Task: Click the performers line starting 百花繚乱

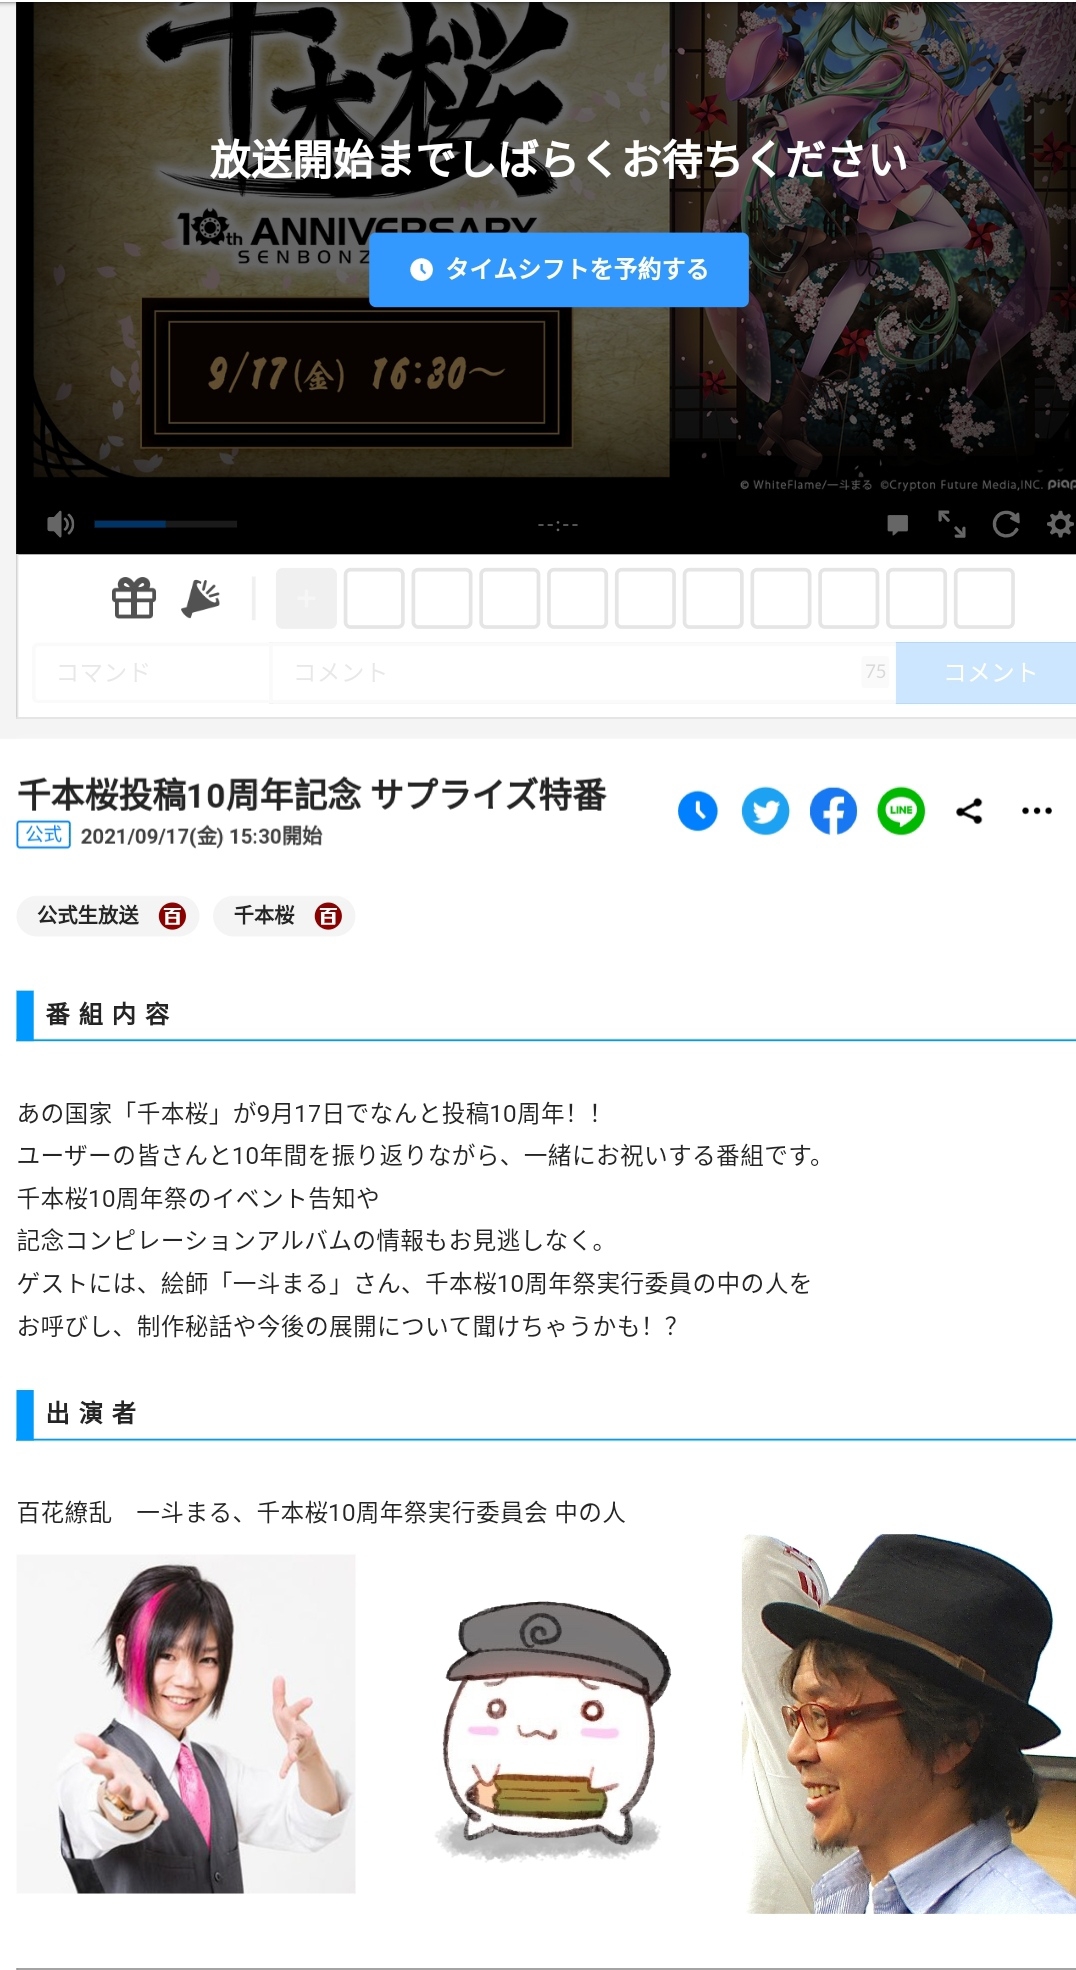Action: click(321, 1512)
